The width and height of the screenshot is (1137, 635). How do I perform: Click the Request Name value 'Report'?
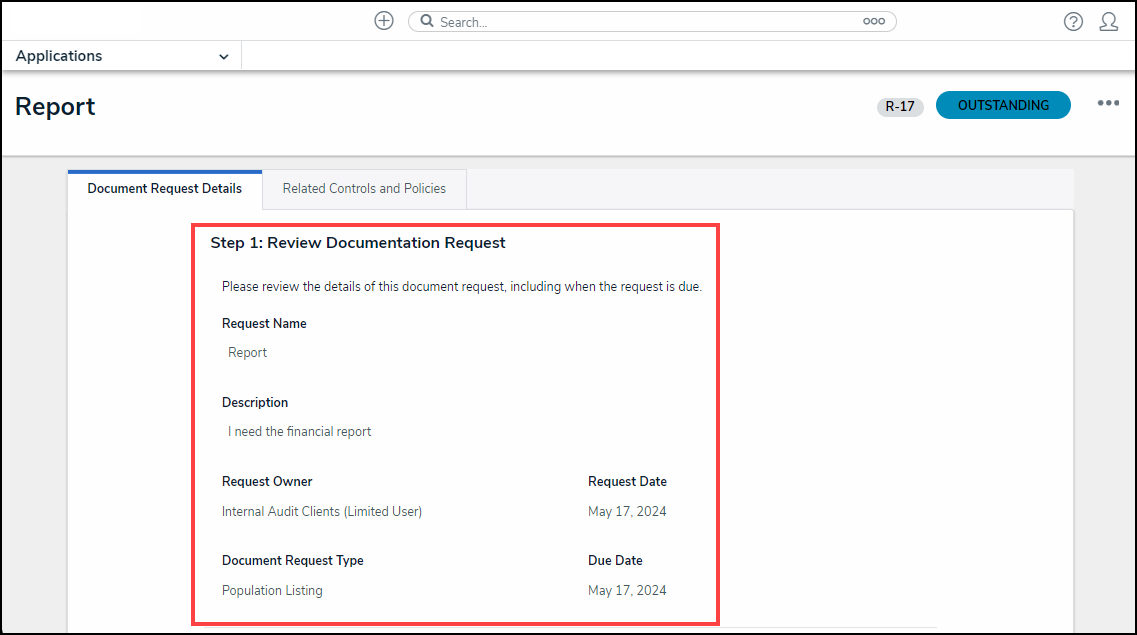pos(247,352)
